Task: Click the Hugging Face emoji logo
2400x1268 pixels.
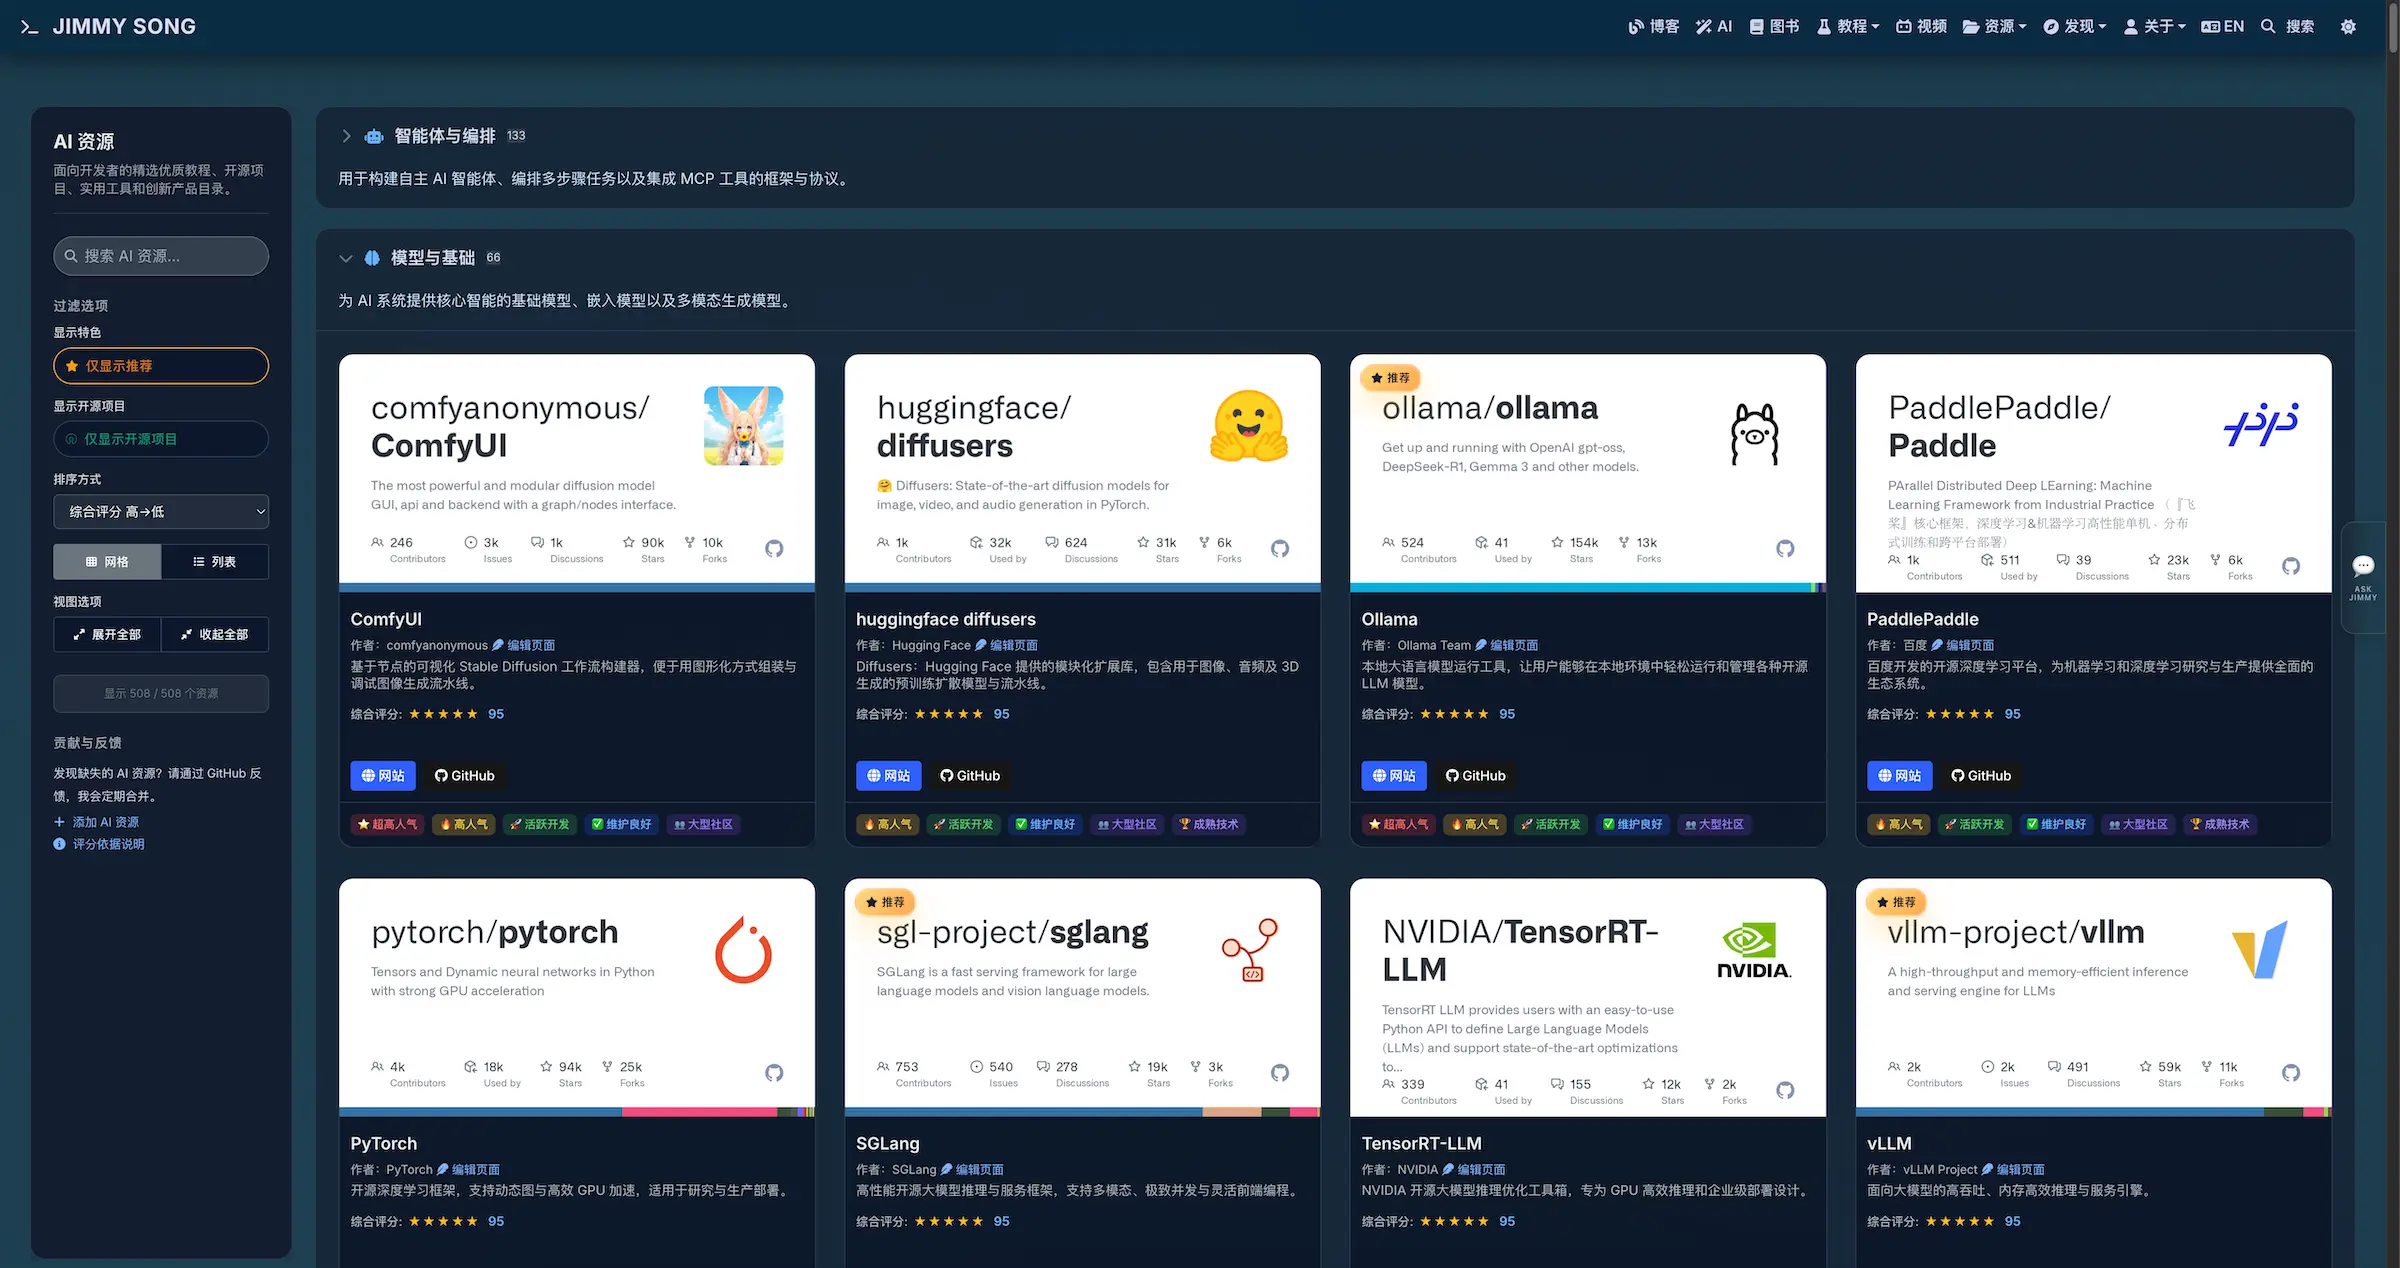Action: 1249,426
